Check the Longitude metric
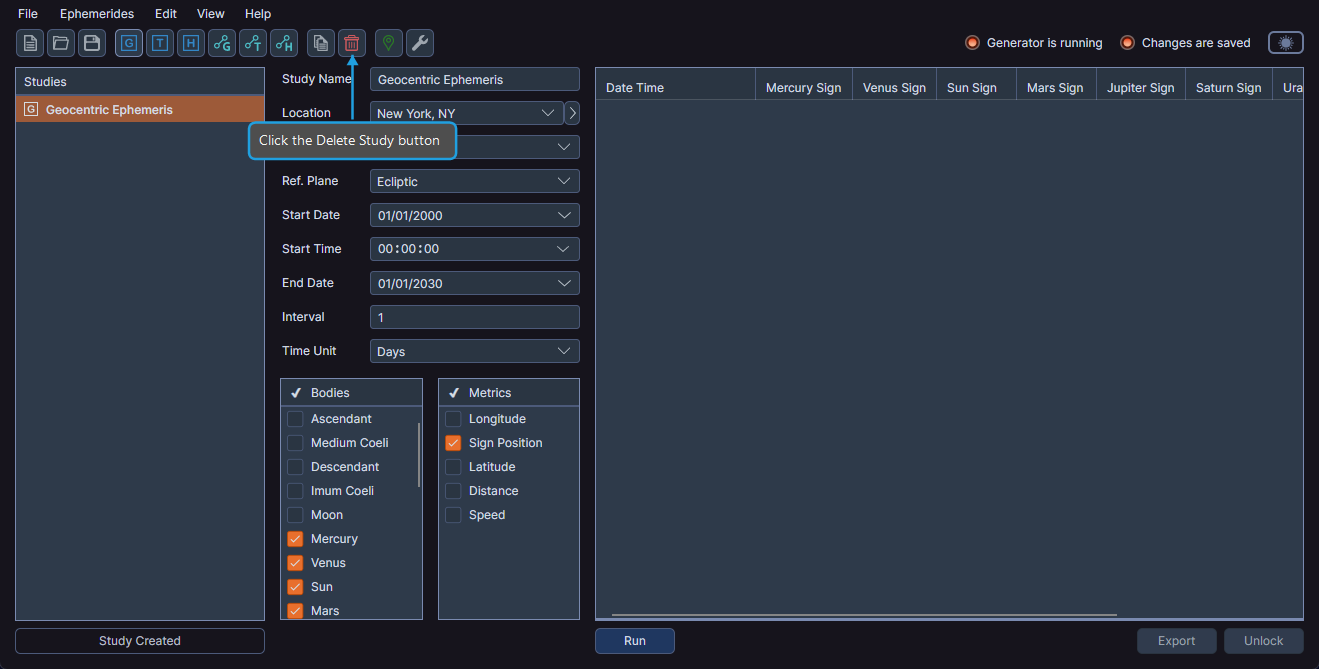The width and height of the screenshot is (1319, 669). click(453, 418)
